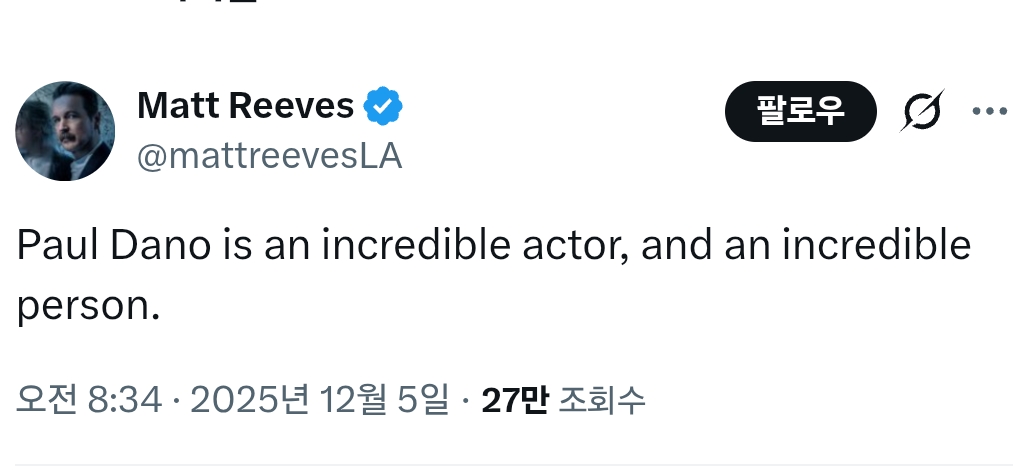Open the Grok slash icon next to follow

tap(920, 111)
